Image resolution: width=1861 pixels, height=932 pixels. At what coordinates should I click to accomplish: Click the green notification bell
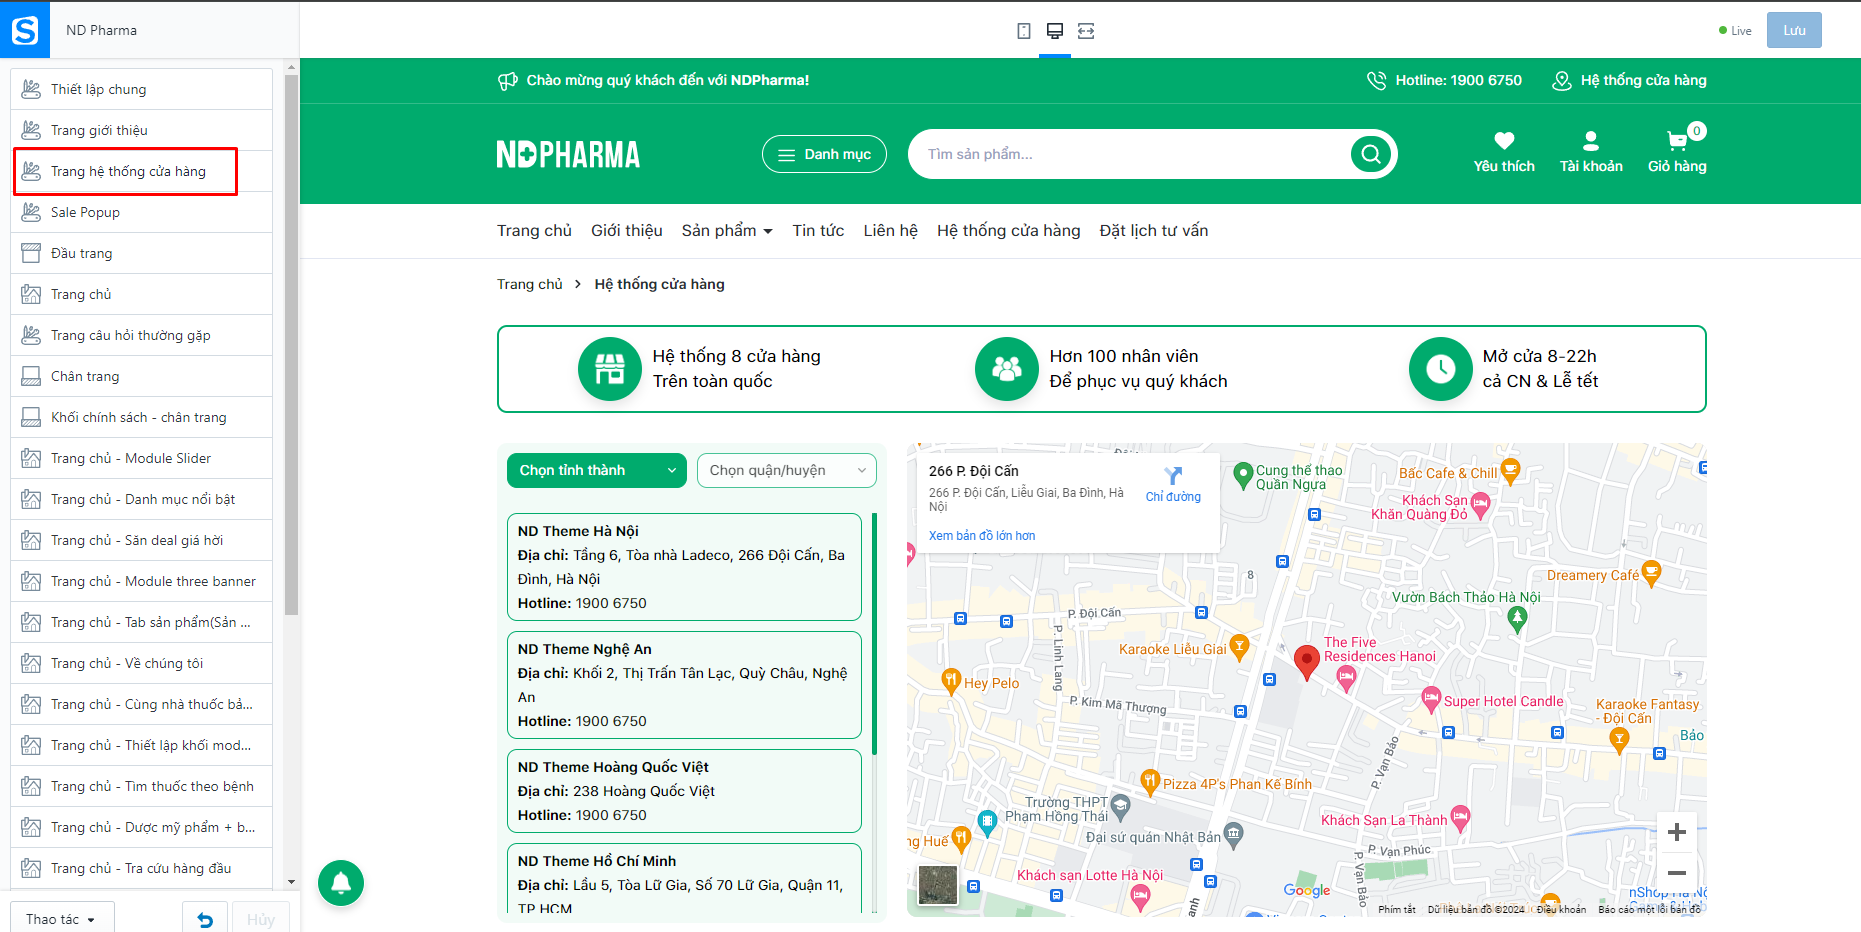click(341, 883)
